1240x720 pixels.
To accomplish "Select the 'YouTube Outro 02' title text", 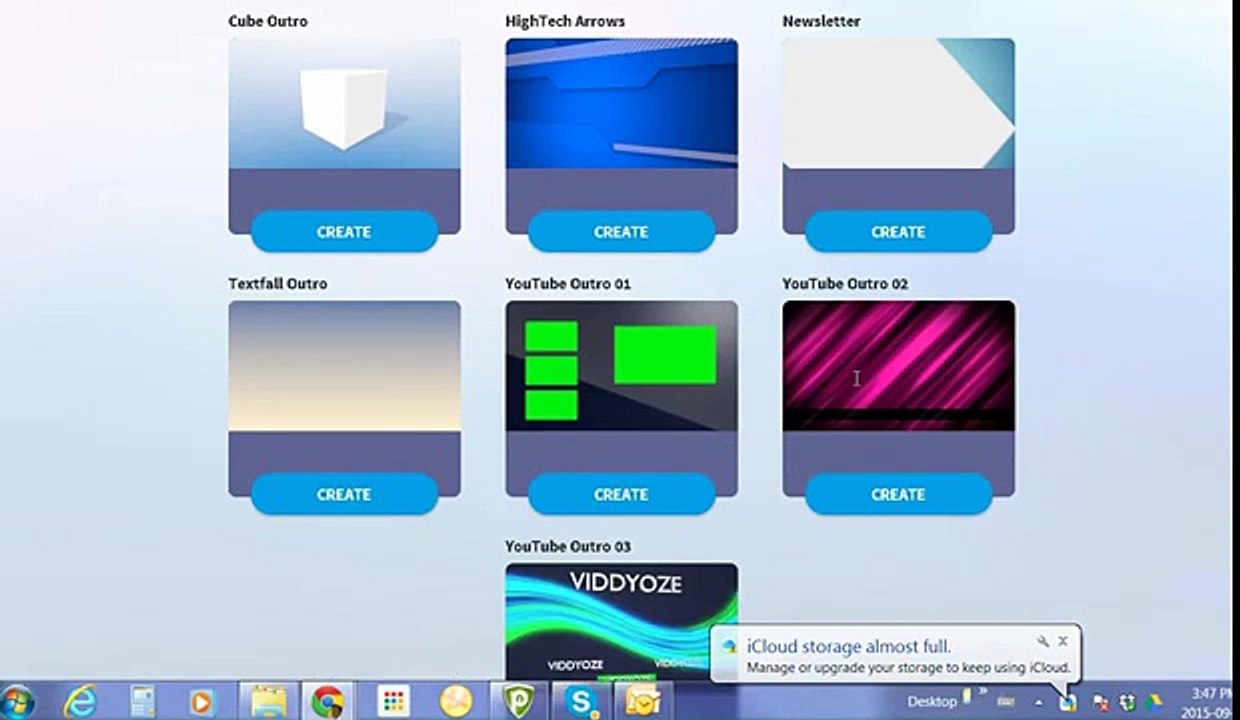I will (x=845, y=284).
